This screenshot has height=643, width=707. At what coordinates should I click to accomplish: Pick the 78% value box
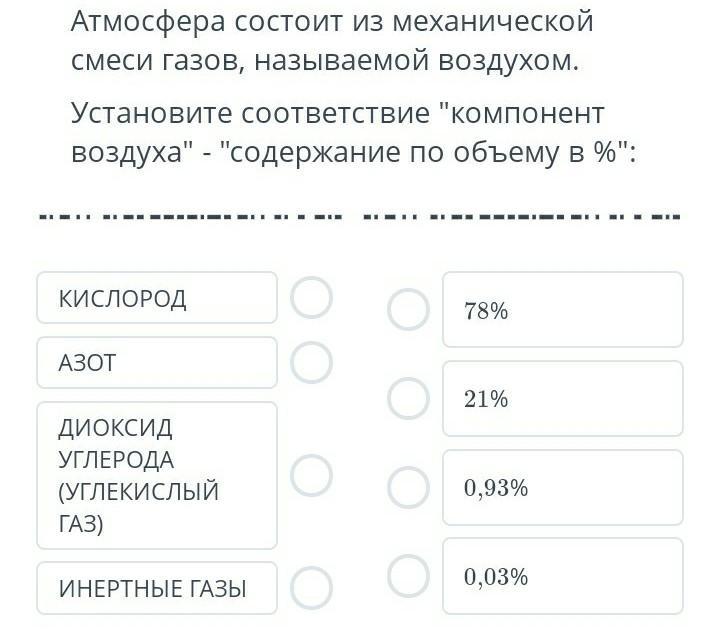(563, 309)
